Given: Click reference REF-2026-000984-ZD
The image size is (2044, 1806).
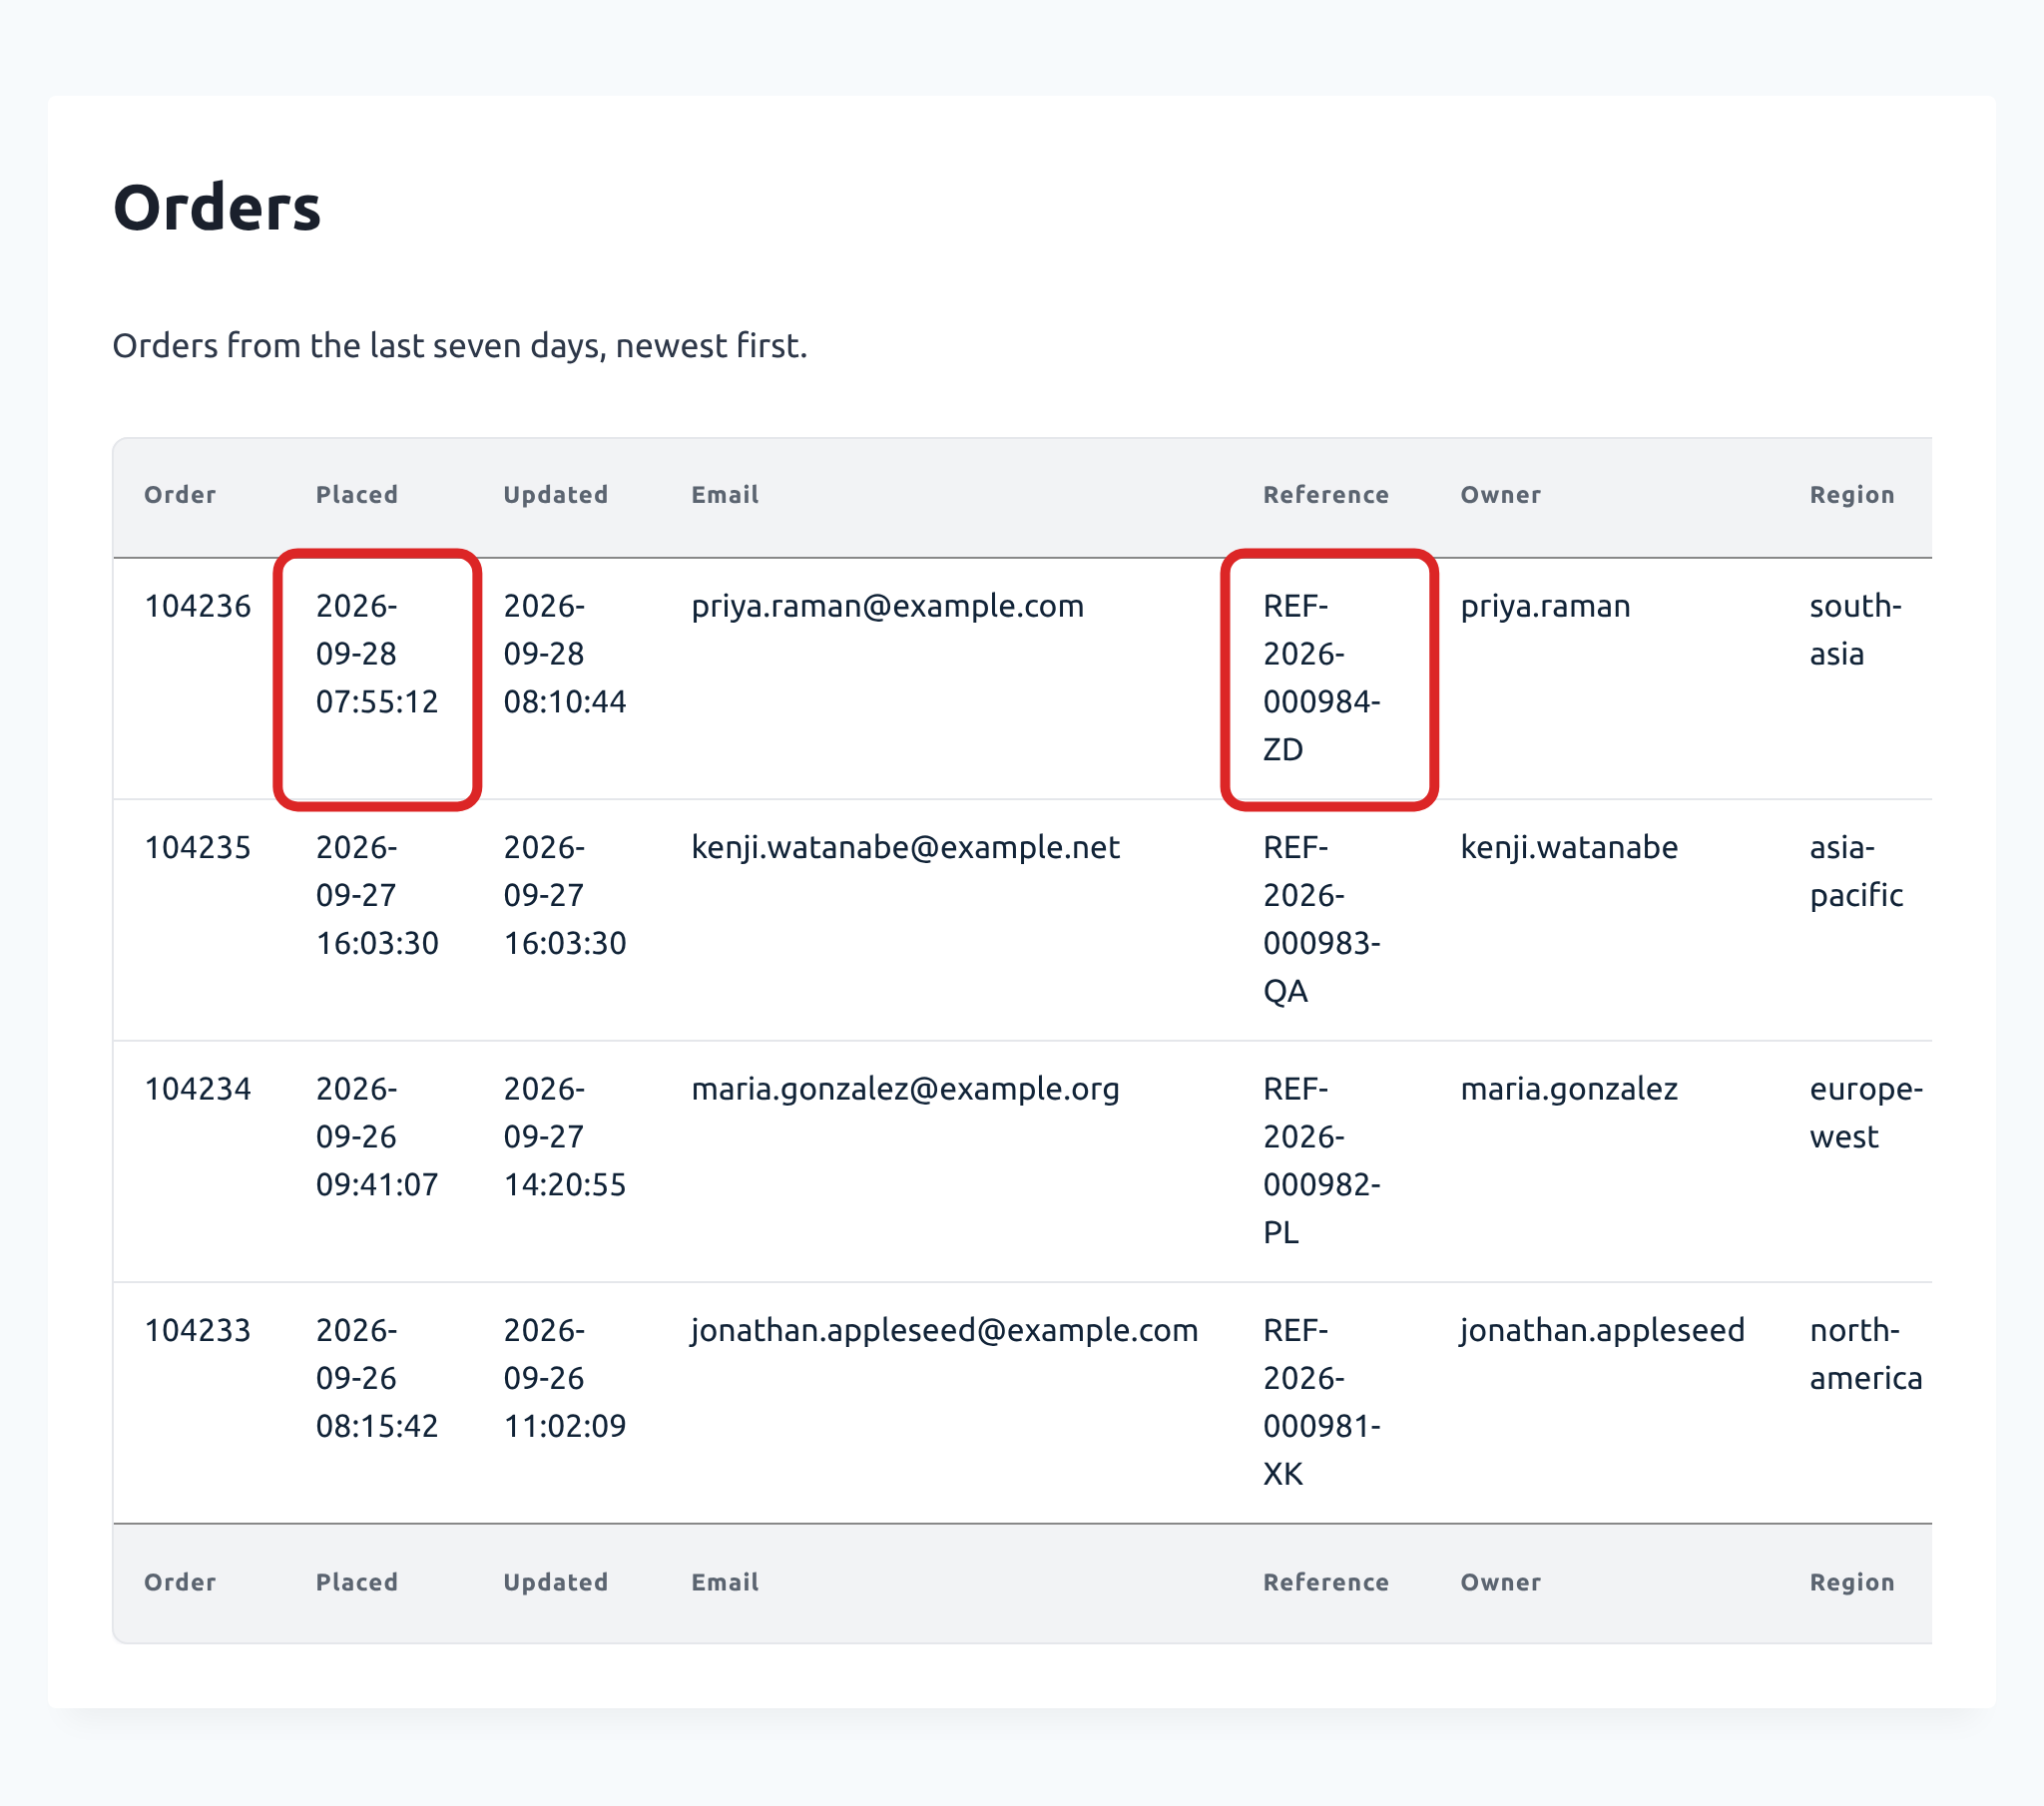Looking at the screenshot, I should (x=1322, y=678).
